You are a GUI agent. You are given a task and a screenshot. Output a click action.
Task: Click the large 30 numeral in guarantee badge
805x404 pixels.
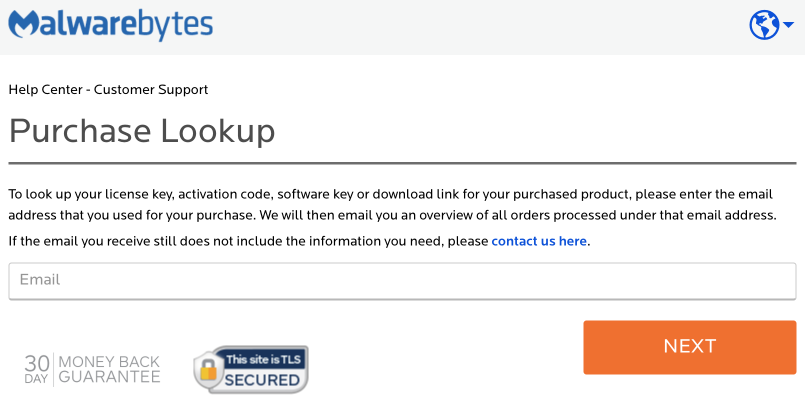(x=37, y=363)
